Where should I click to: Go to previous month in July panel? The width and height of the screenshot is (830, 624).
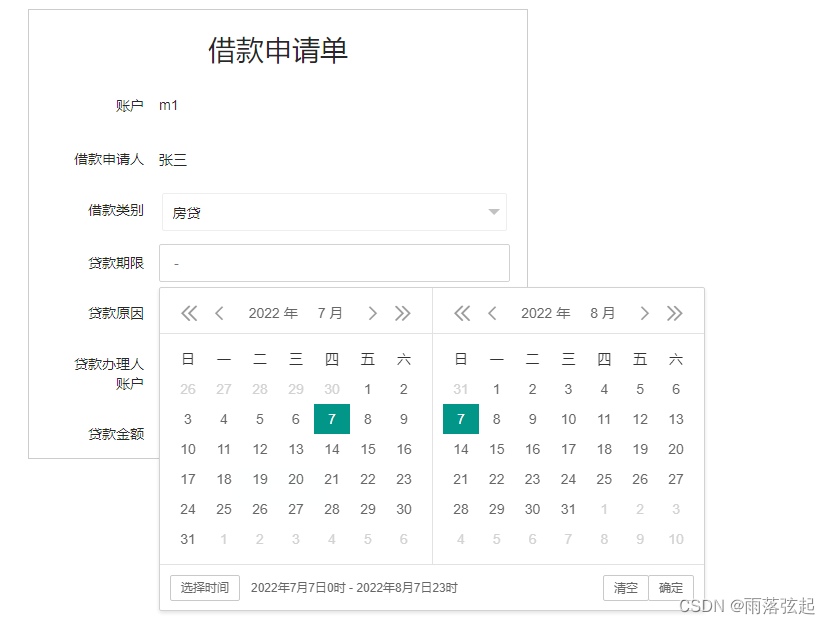219,313
